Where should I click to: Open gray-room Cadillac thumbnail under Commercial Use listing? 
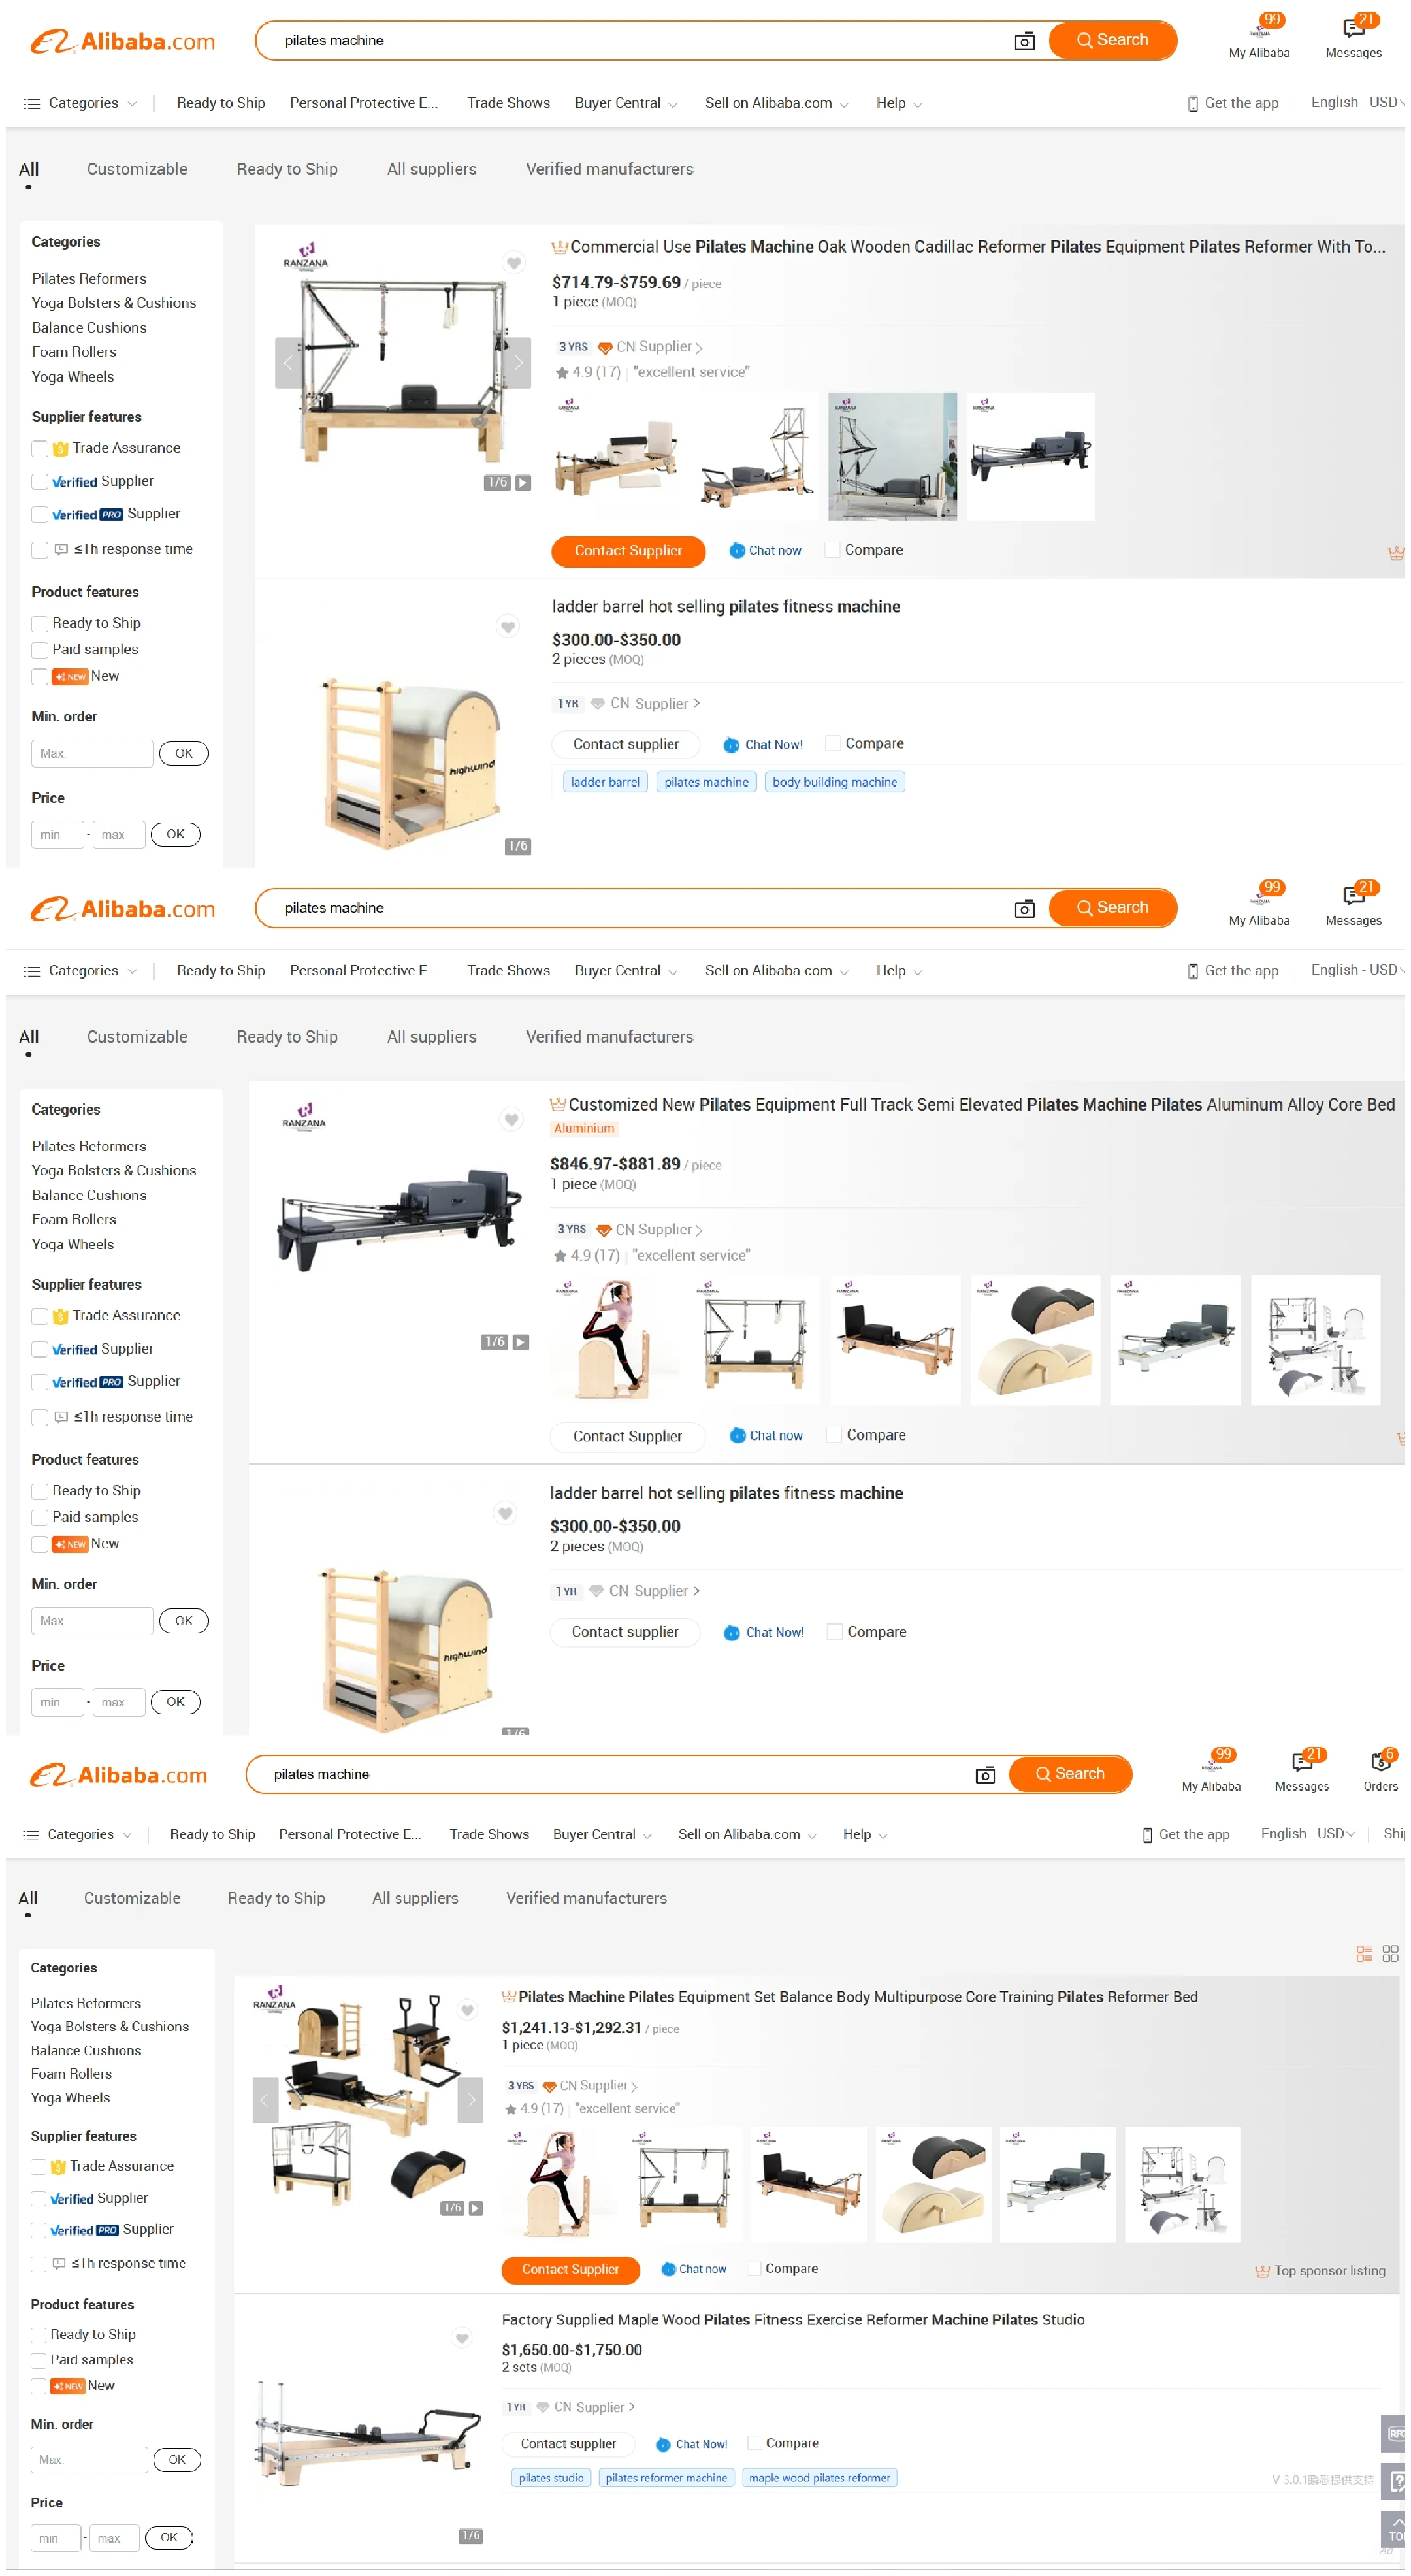click(892, 456)
